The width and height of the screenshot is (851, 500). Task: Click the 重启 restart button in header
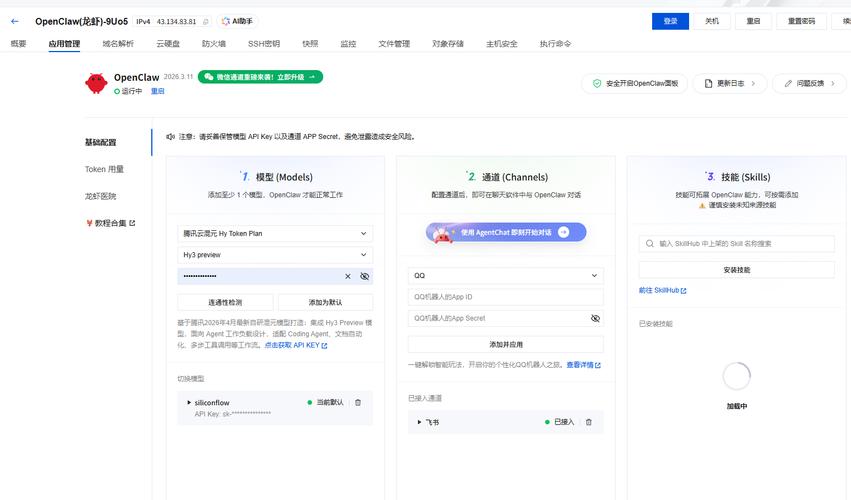tap(753, 21)
